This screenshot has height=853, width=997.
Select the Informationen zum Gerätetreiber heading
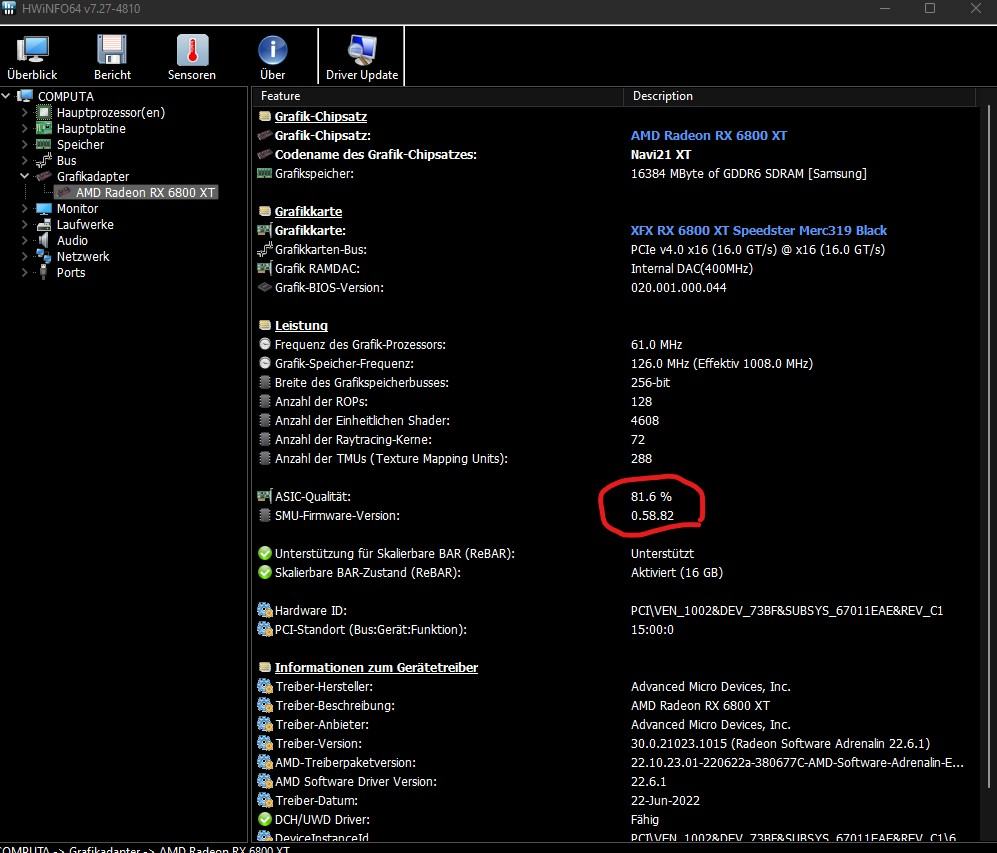coord(376,667)
